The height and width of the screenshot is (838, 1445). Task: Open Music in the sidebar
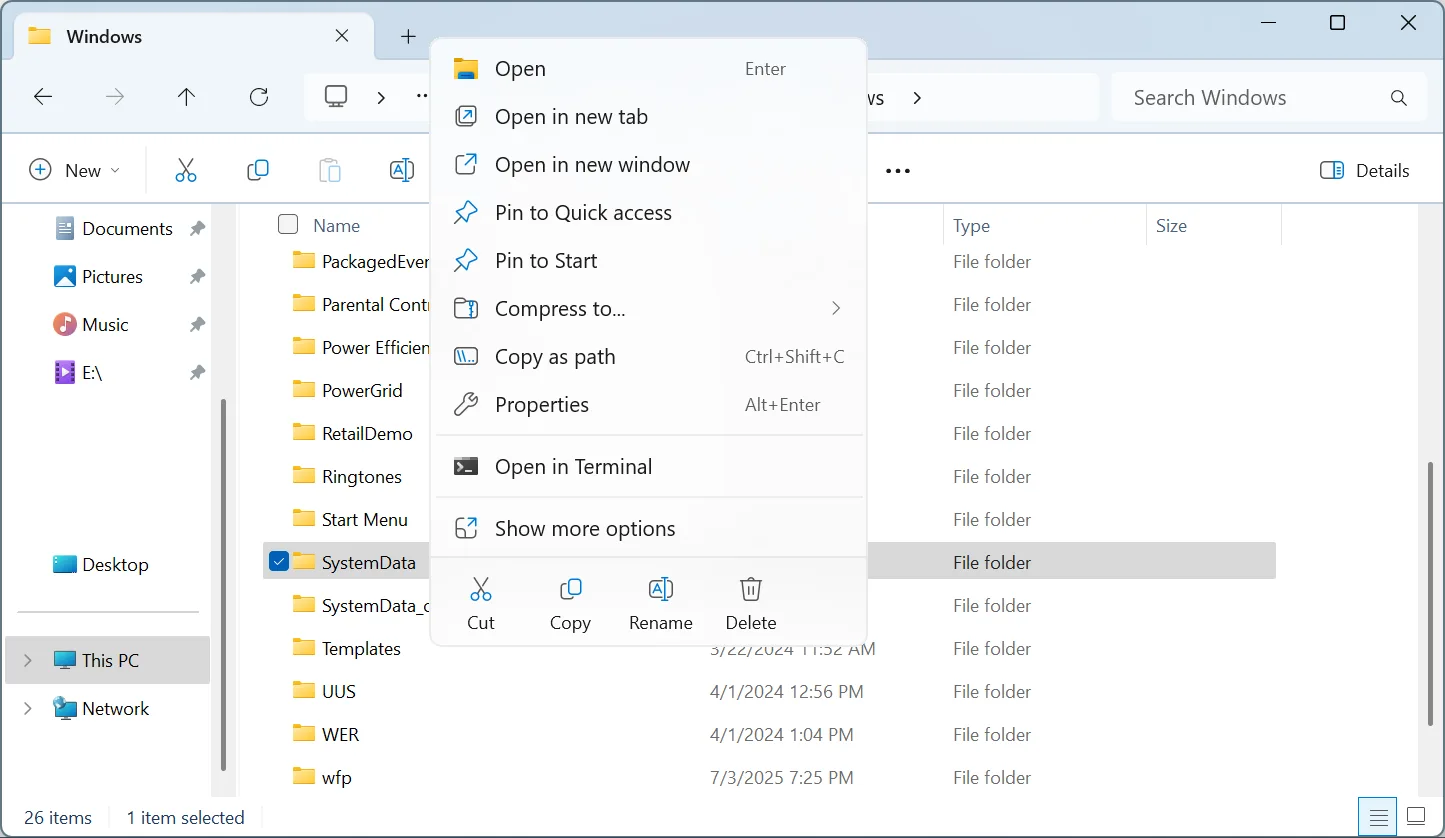click(x=105, y=325)
